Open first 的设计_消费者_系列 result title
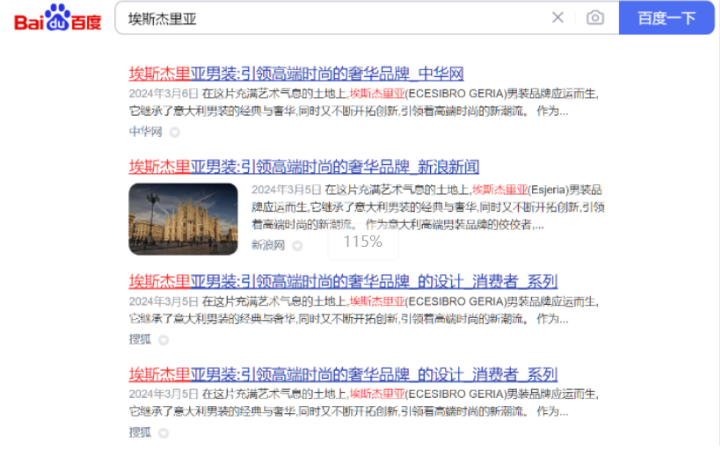 tap(343, 281)
